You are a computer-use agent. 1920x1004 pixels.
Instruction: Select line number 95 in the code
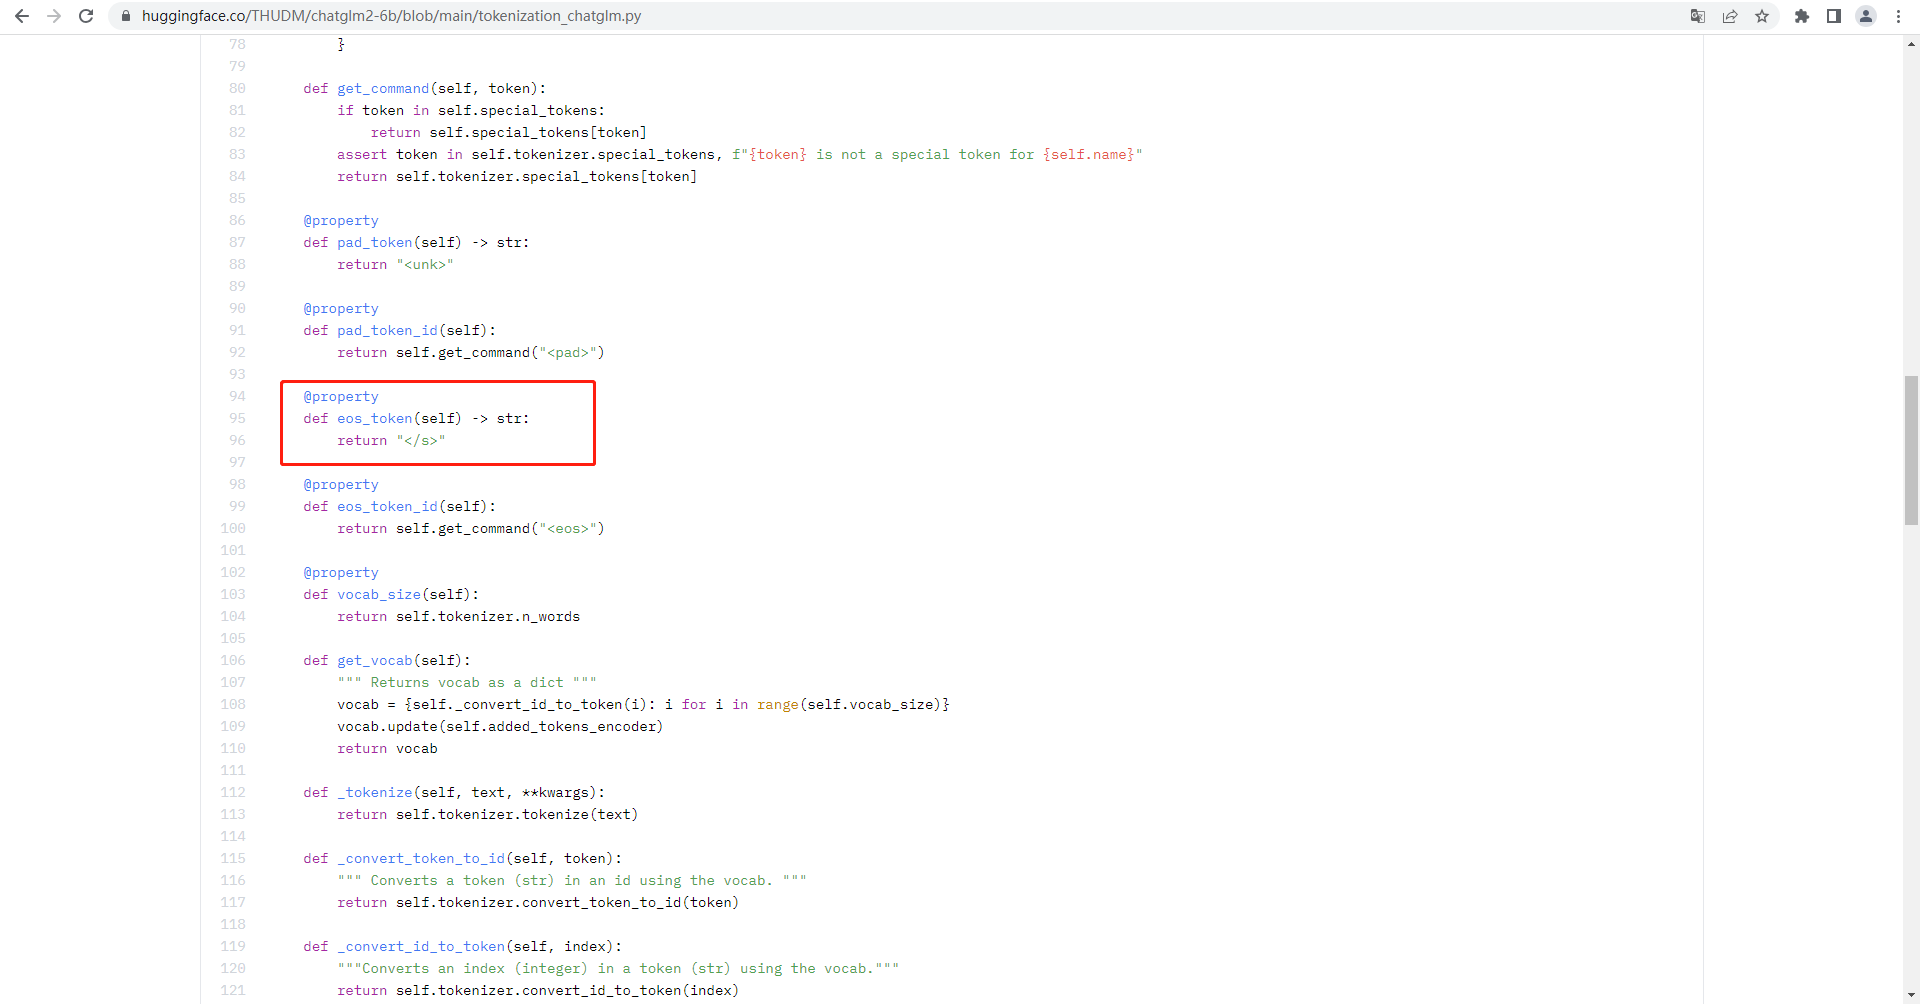tap(237, 418)
